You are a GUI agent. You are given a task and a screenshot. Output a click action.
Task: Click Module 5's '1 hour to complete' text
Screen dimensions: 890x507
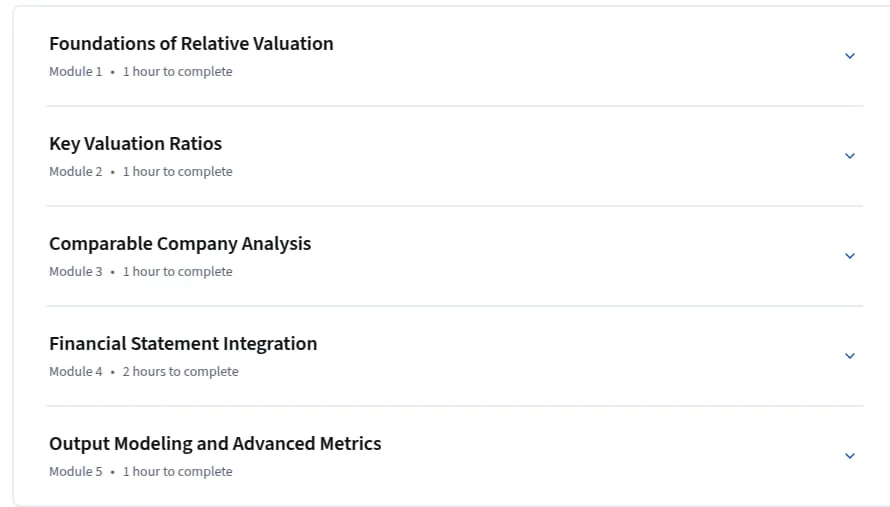coord(178,471)
